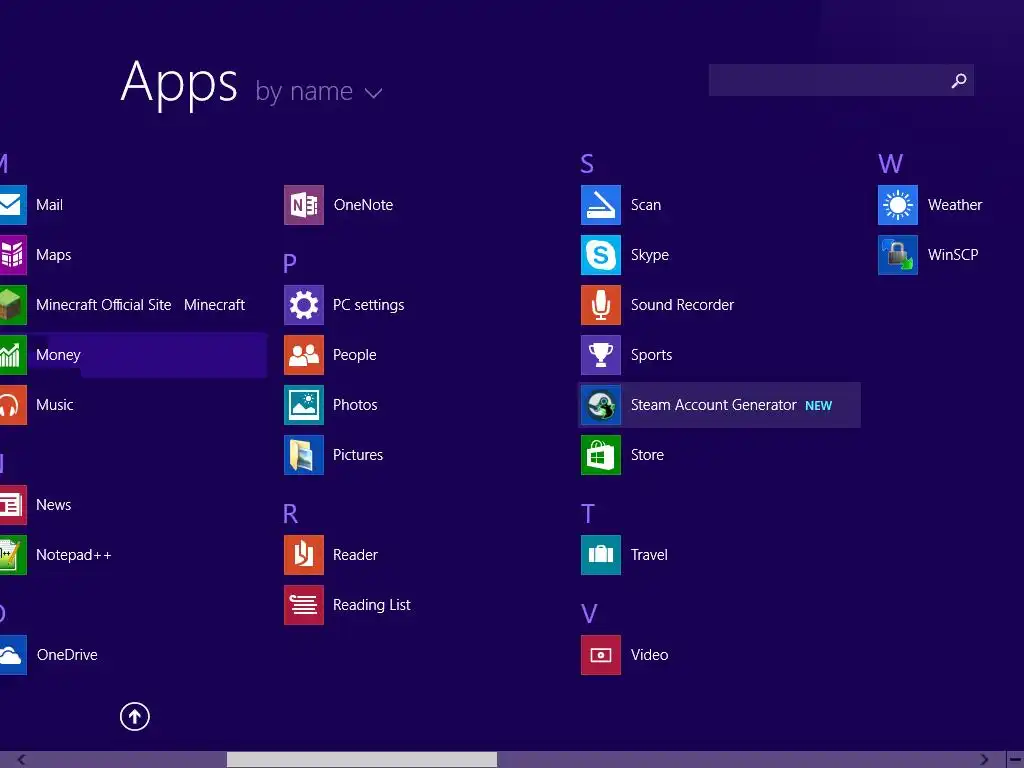Open the Reading List icon
Viewport: 1024px width, 768px height.
[x=304, y=605]
